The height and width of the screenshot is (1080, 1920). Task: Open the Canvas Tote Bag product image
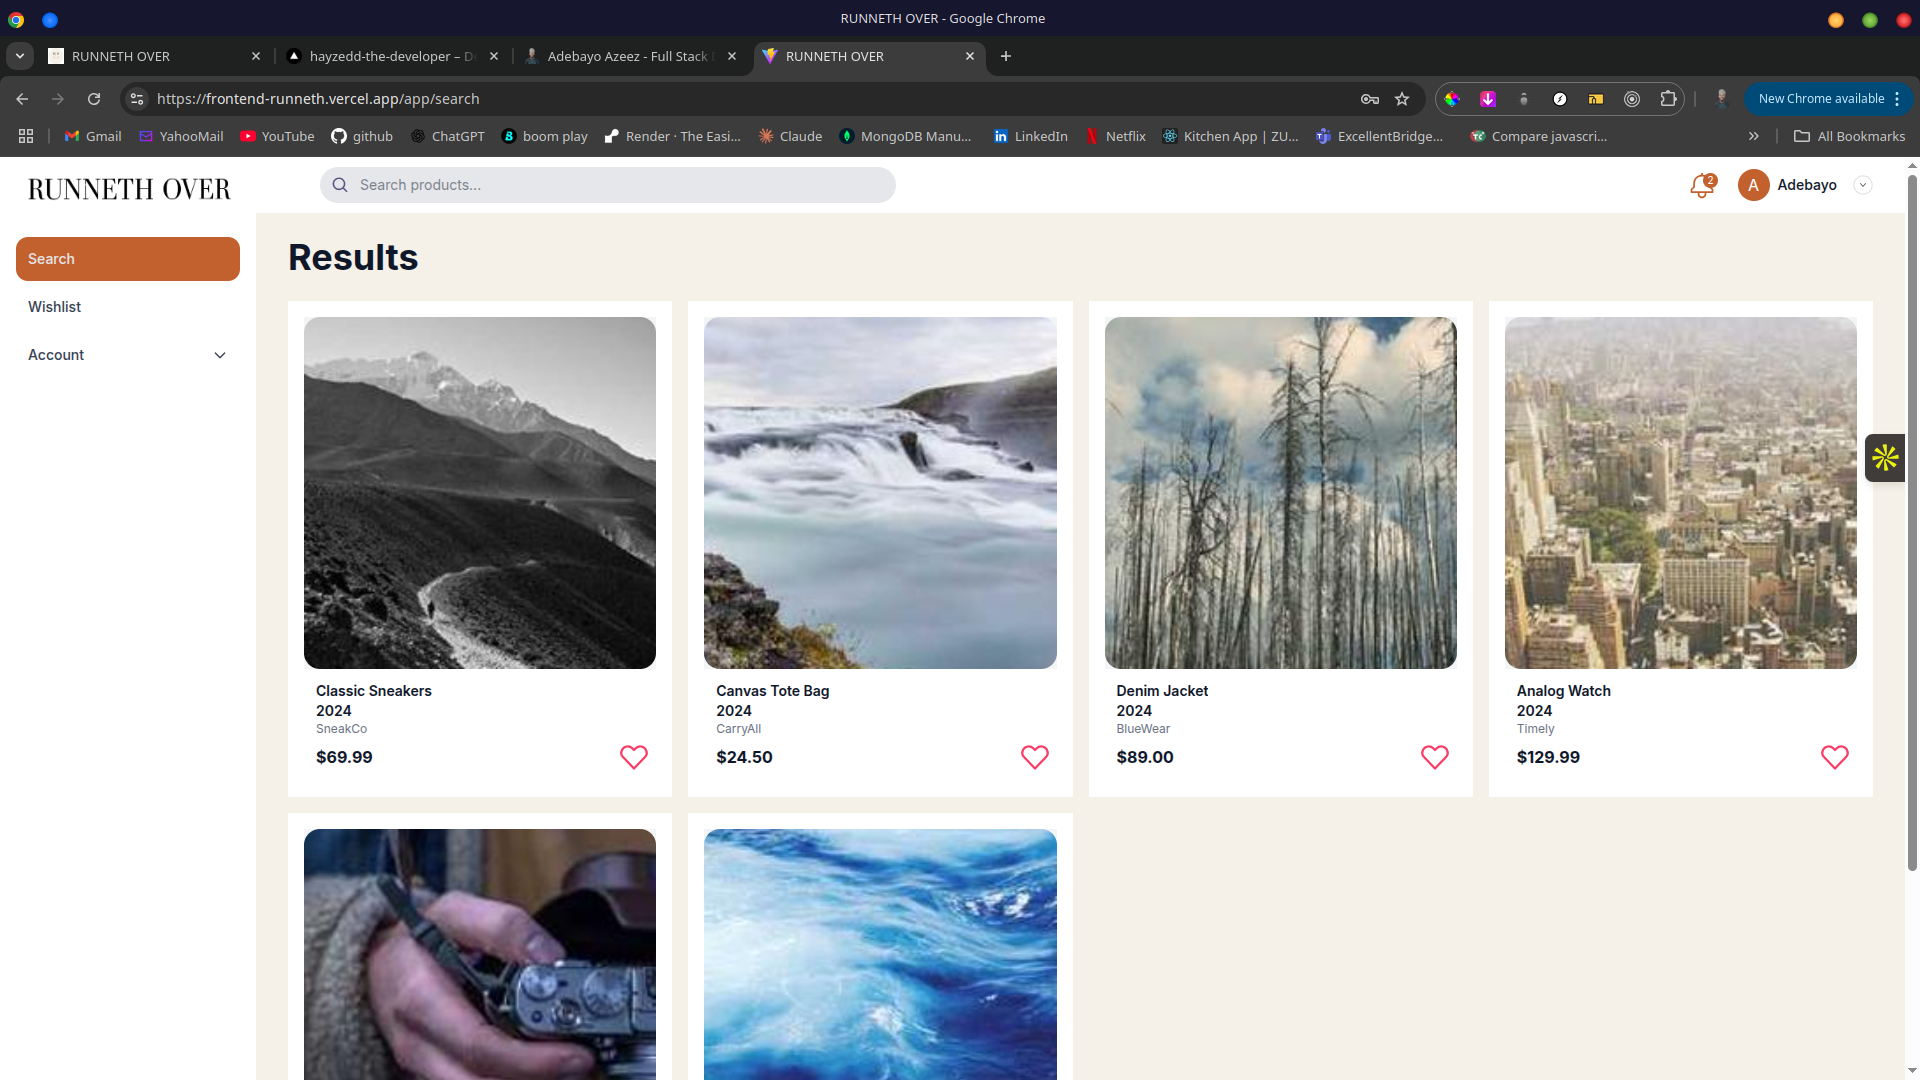pos(880,493)
